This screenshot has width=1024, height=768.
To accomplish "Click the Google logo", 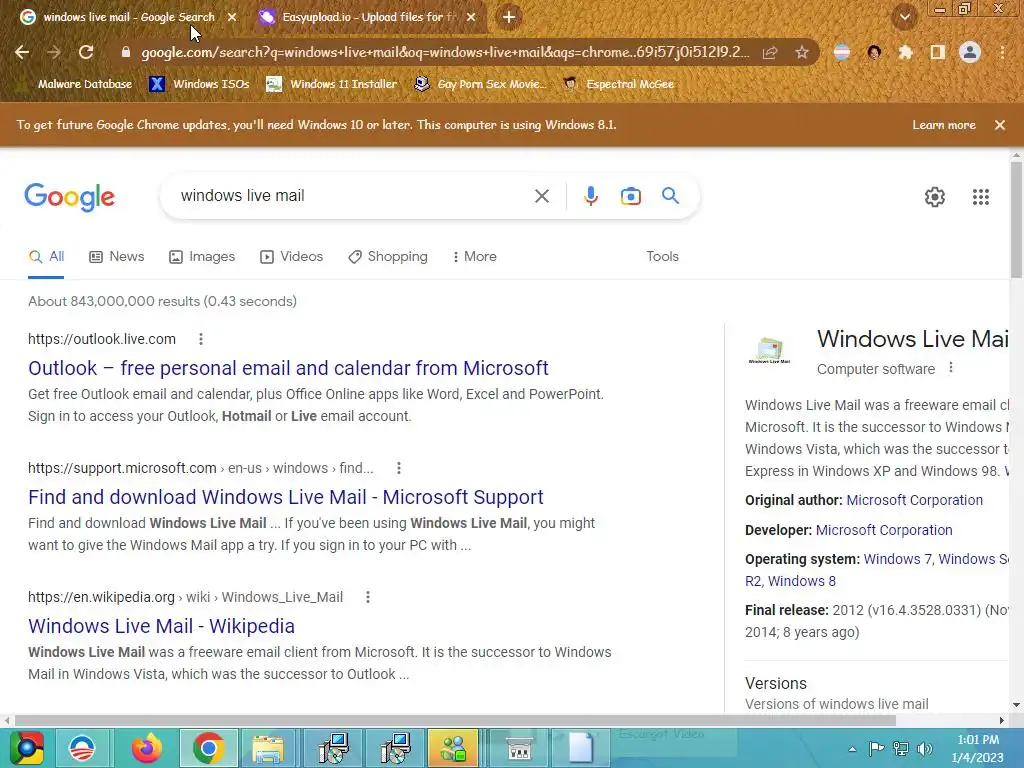I will [x=69, y=197].
